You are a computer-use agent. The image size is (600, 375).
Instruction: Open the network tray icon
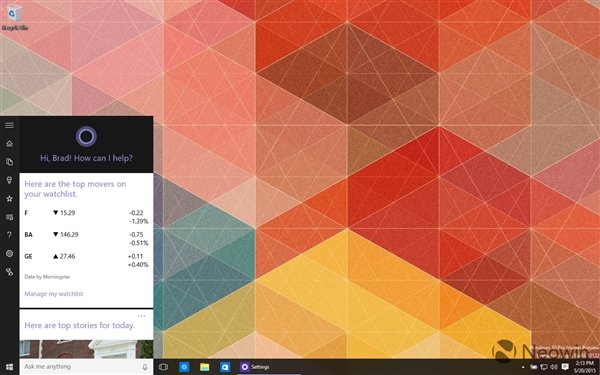(544, 367)
